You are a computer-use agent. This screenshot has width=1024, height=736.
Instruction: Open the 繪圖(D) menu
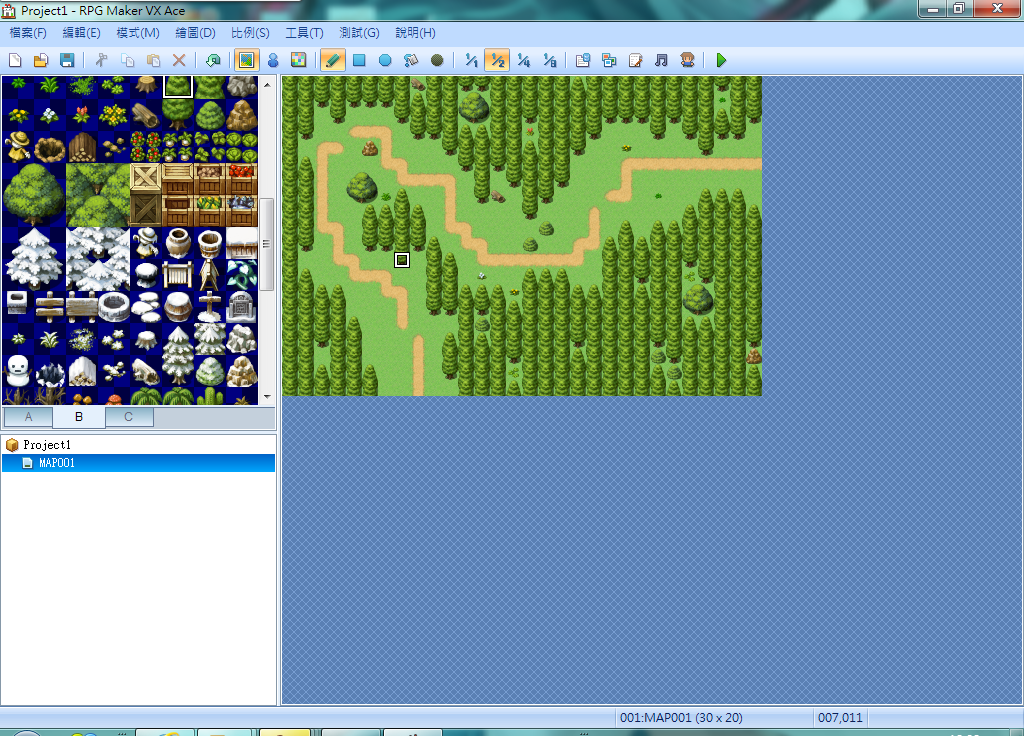click(x=195, y=33)
